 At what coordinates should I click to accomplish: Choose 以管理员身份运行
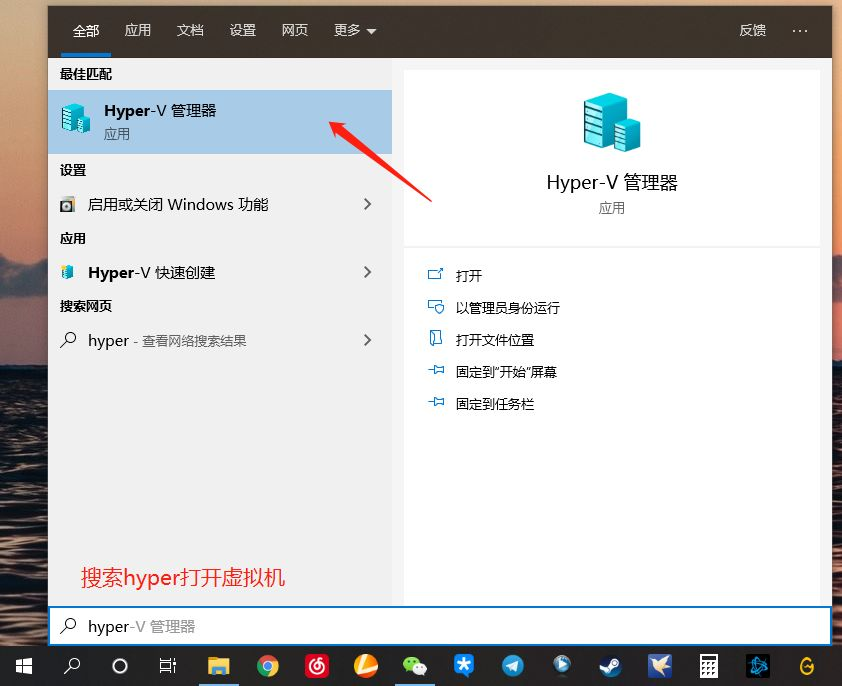(507, 308)
